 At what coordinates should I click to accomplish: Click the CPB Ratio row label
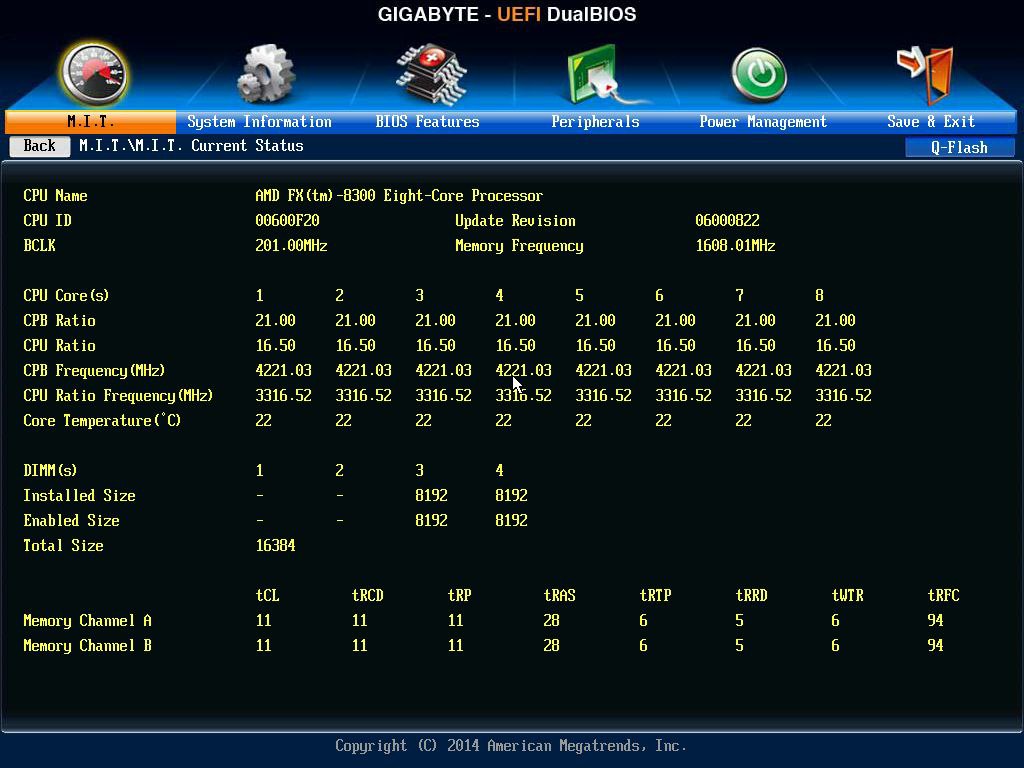(59, 321)
